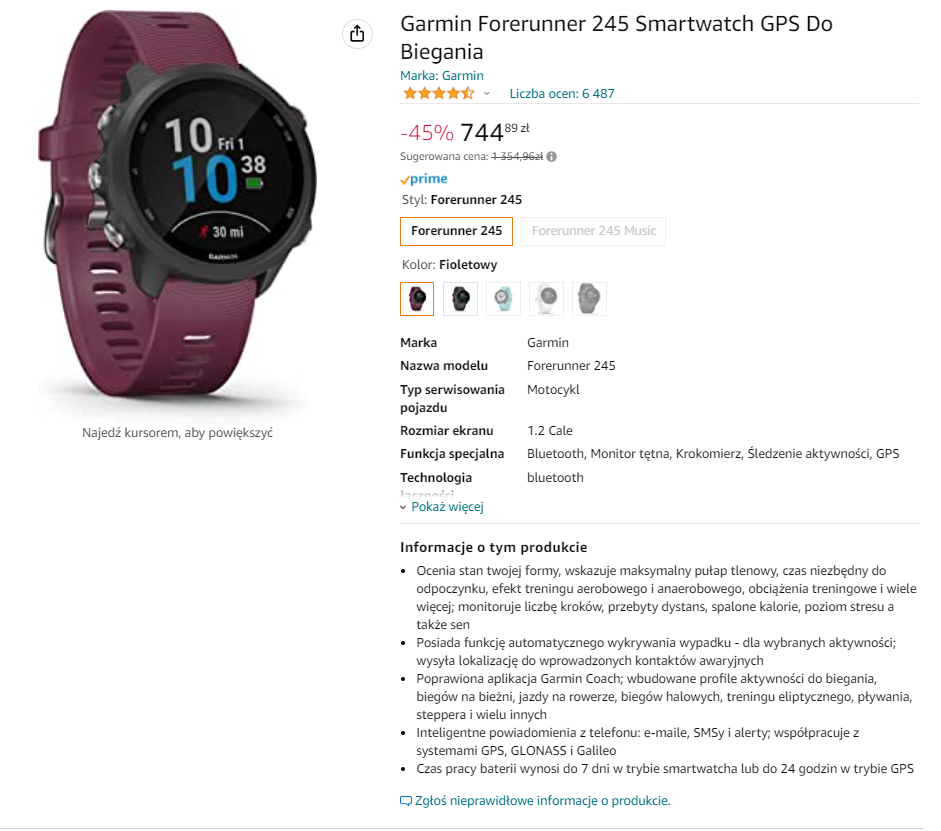Screen dimensions: 941x831
Task: Click the share icon near product image
Action: pyautogui.click(x=357, y=34)
